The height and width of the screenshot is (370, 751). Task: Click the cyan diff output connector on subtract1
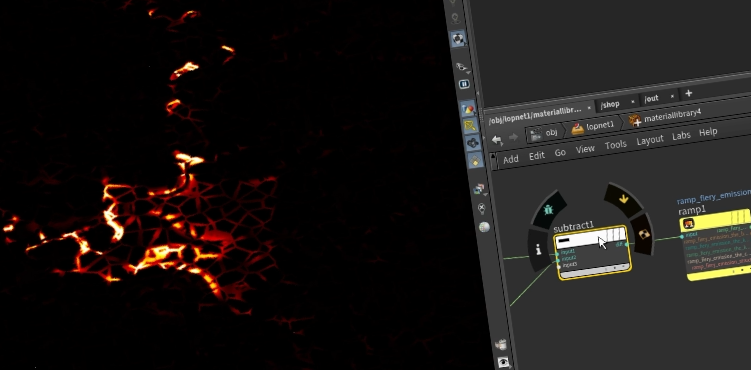tap(627, 245)
